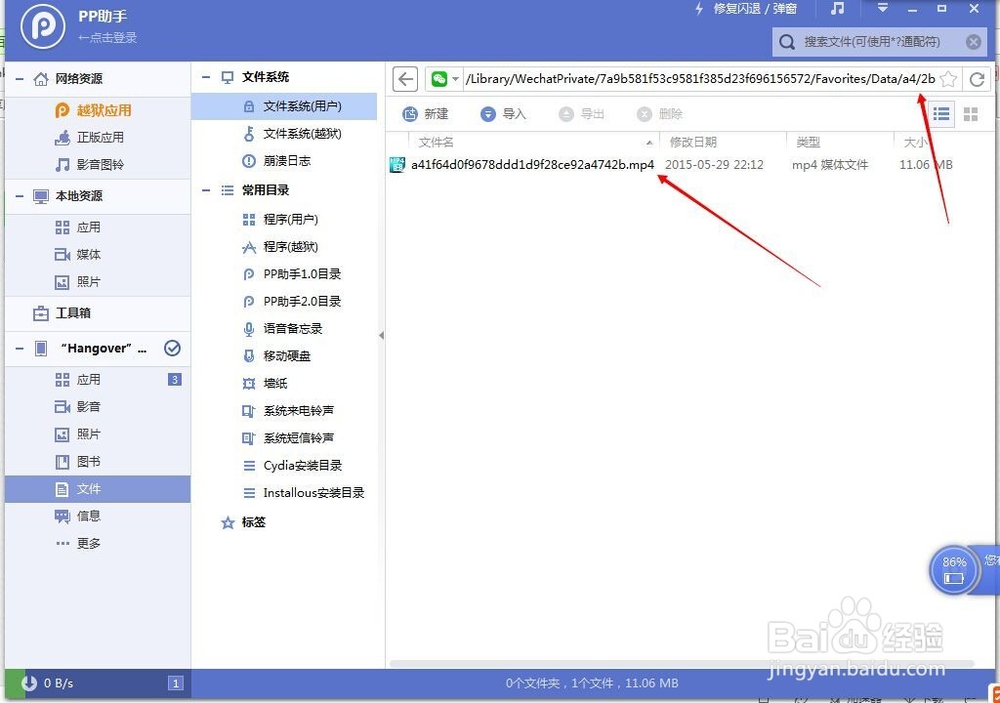Collapse the sidebar using the left arrow
Image resolution: width=1000 pixels, height=703 pixels.
pos(381,337)
